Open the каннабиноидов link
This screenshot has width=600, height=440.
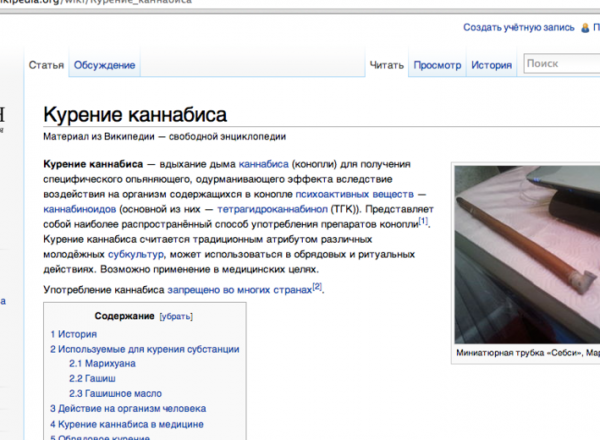click(80, 209)
